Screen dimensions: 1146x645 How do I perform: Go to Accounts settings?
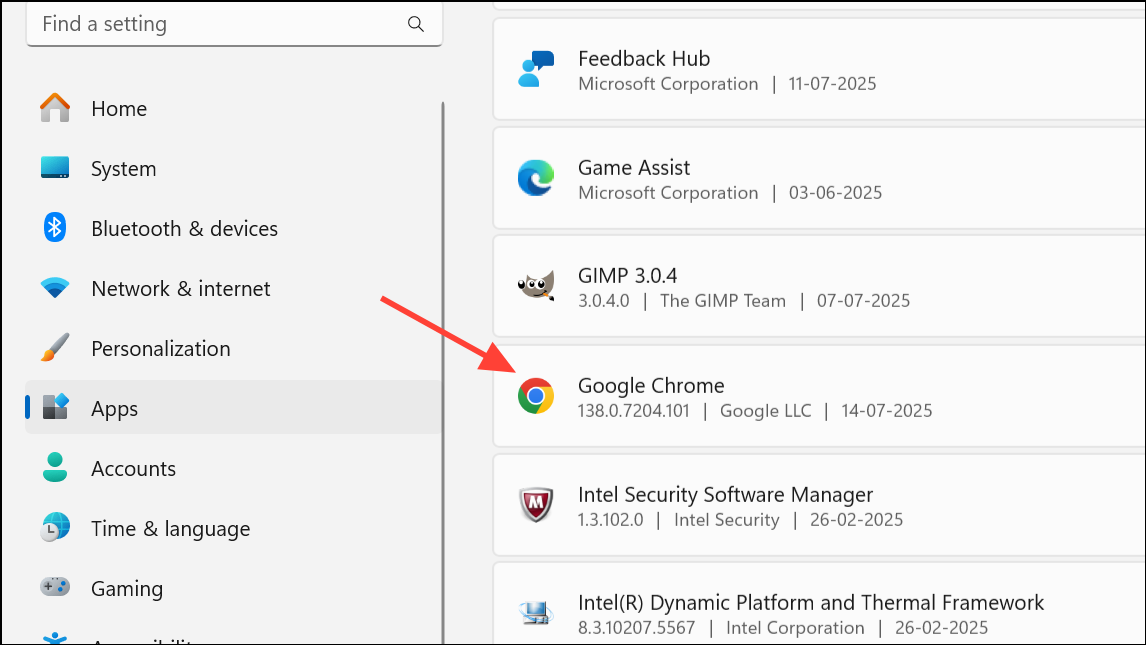[x=133, y=468]
